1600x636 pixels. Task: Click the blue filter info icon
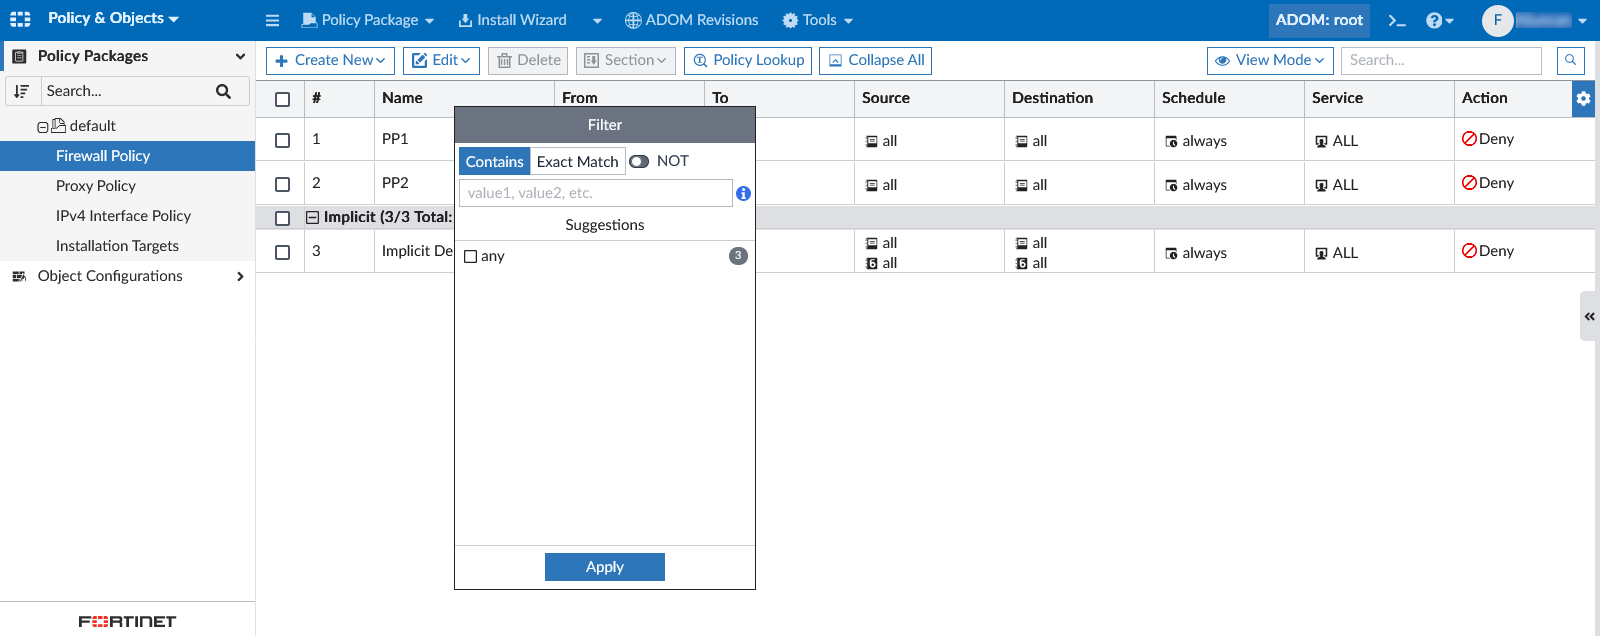(743, 194)
